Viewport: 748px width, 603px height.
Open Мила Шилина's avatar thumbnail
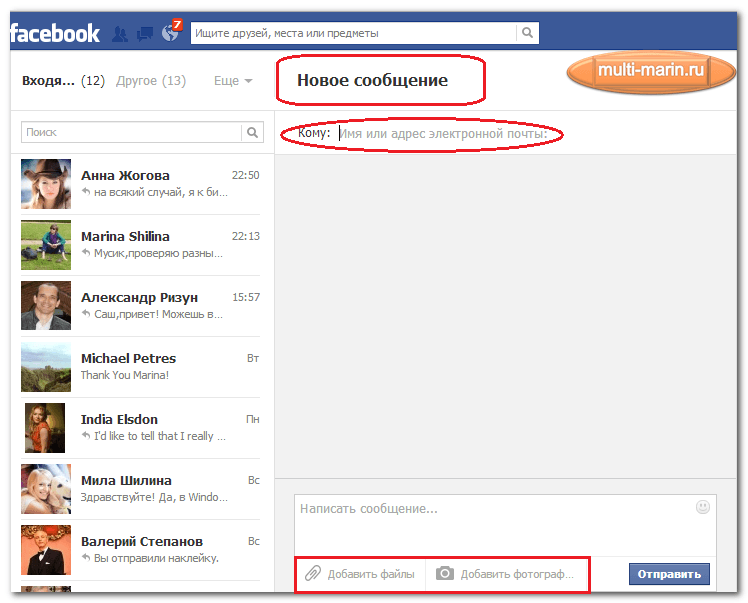[46, 489]
